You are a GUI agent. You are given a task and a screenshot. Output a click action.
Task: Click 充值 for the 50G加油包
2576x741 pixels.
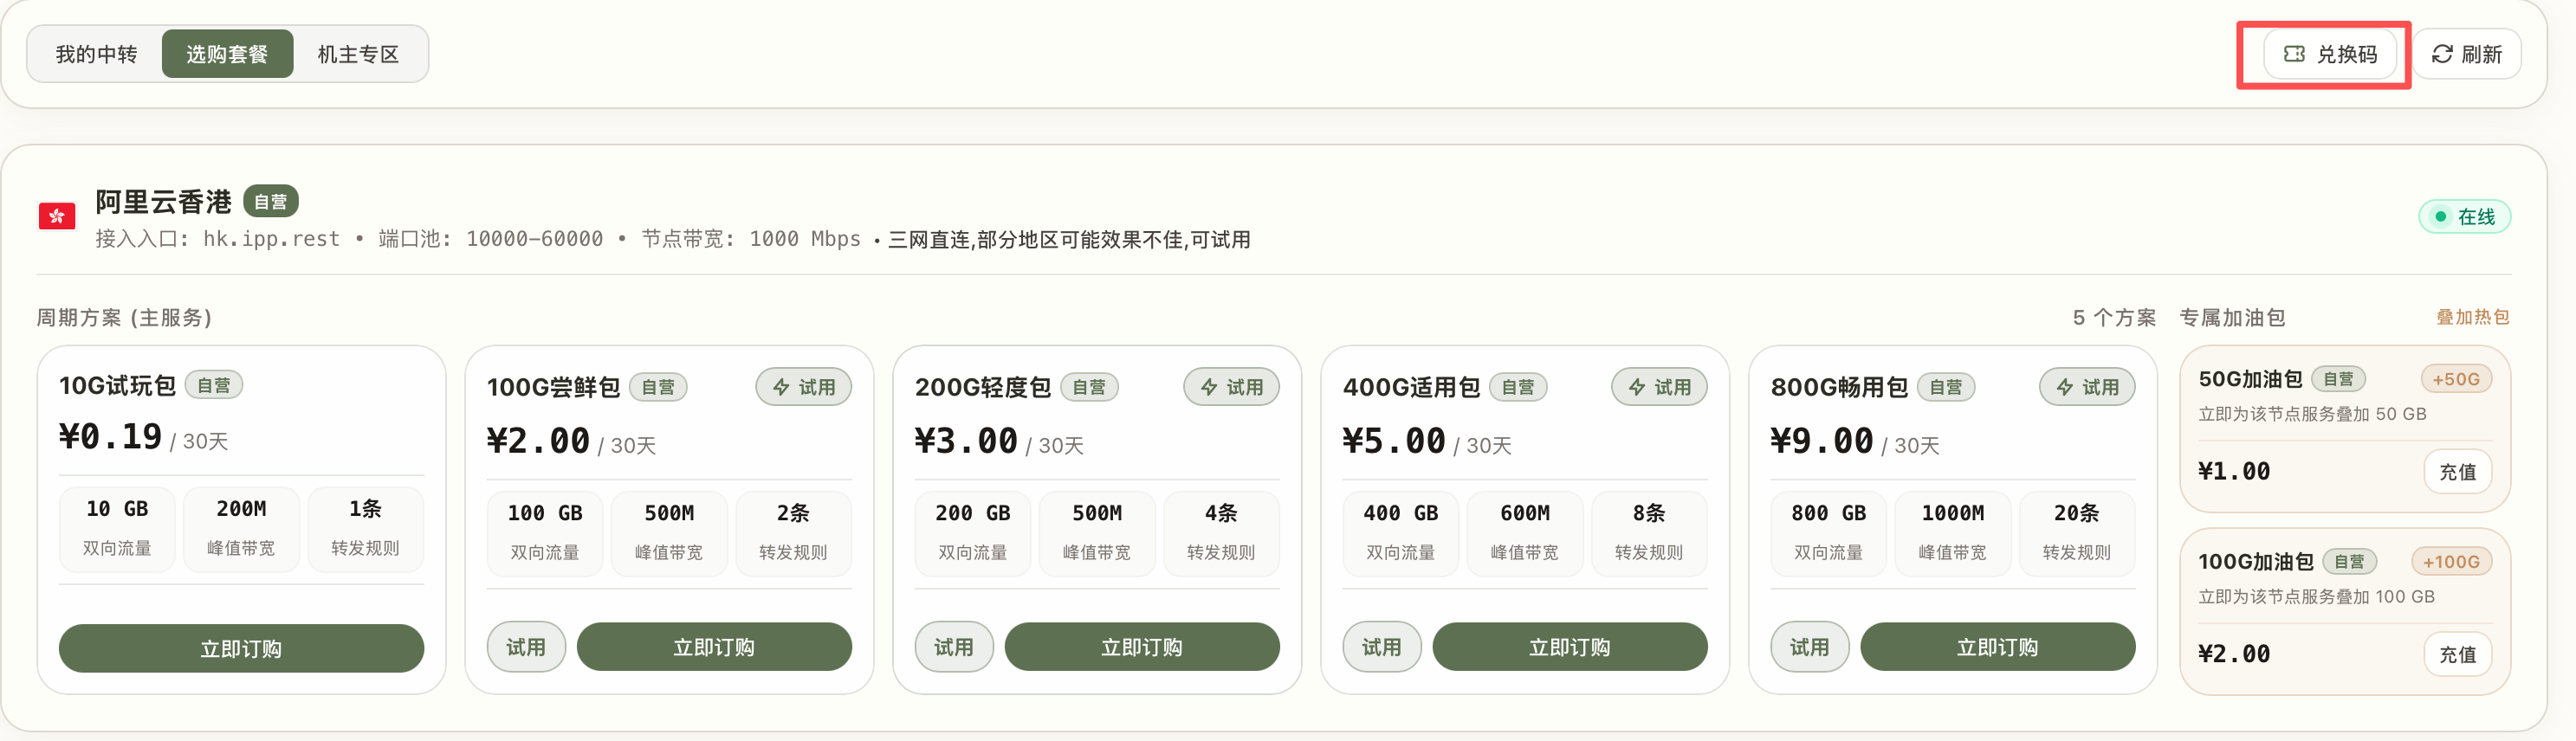pos(2458,472)
